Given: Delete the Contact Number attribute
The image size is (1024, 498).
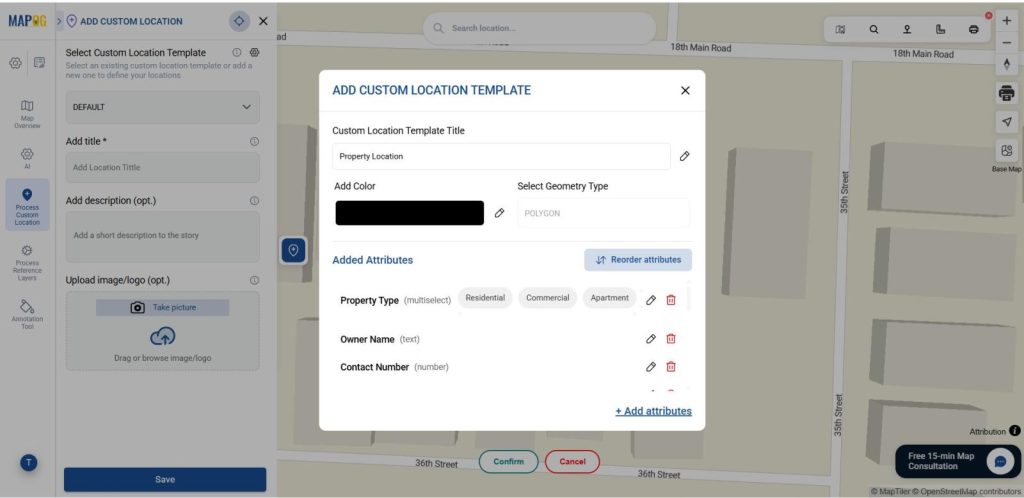Looking at the screenshot, I should pos(671,367).
